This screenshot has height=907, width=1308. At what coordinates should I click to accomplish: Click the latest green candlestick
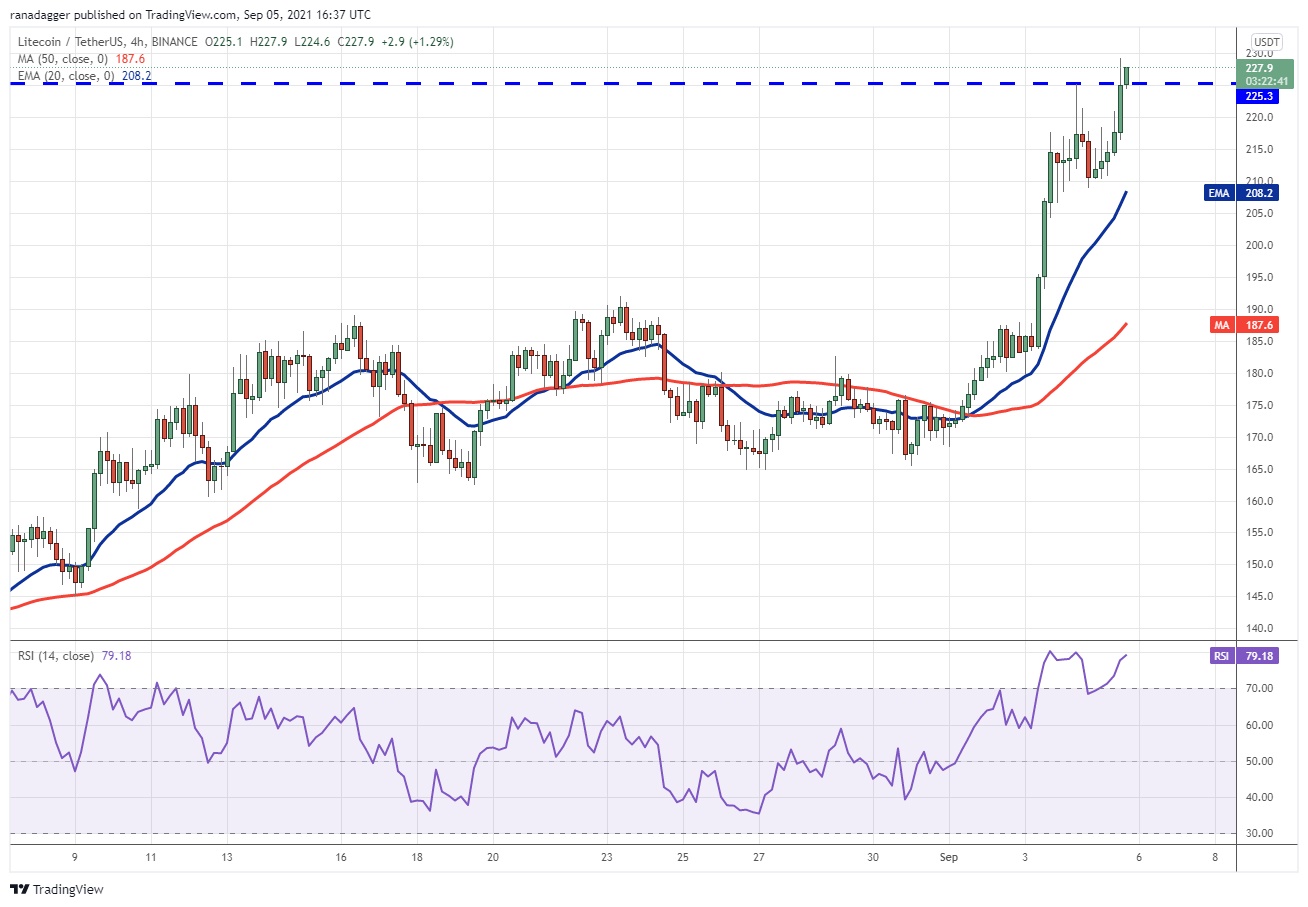1127,75
